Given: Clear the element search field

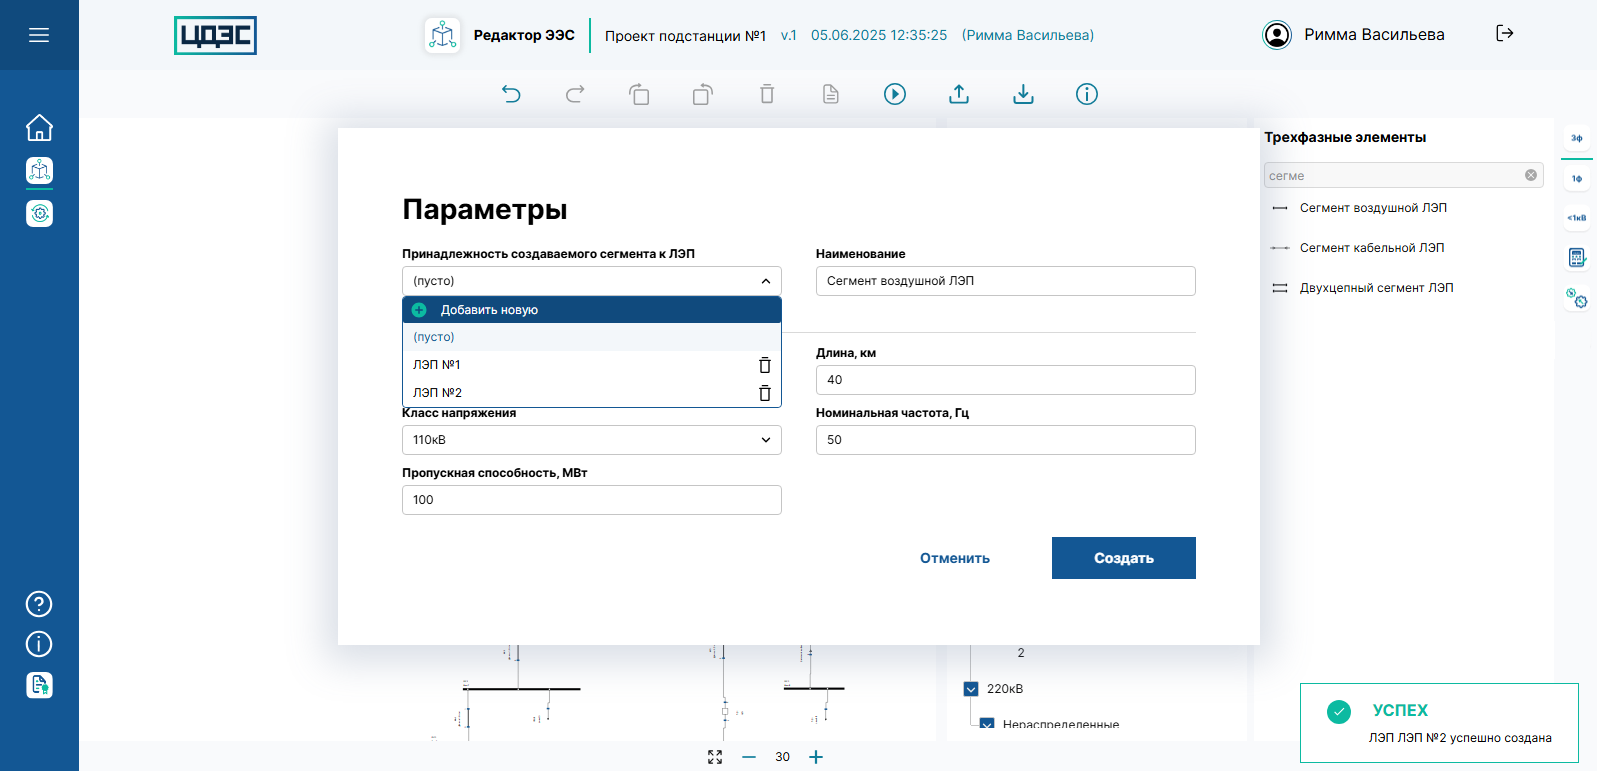Looking at the screenshot, I should point(1530,175).
